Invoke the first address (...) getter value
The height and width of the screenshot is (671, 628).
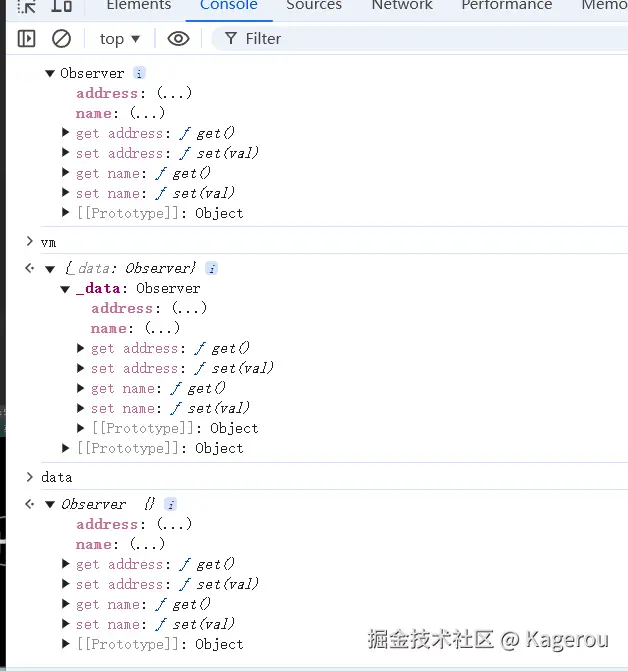[174, 93]
